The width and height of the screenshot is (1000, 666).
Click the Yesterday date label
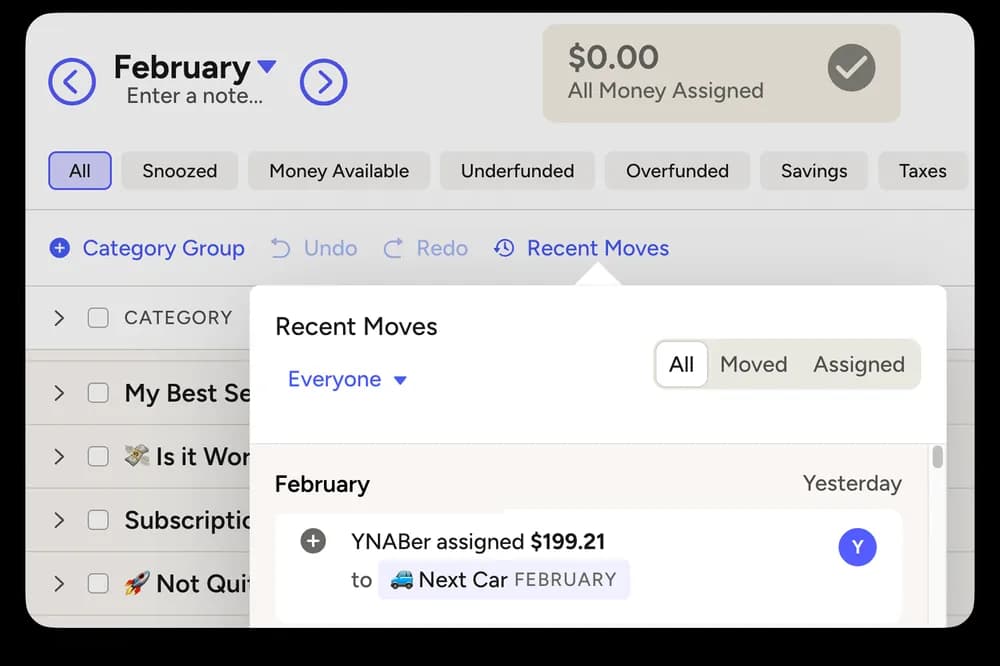[852, 484]
